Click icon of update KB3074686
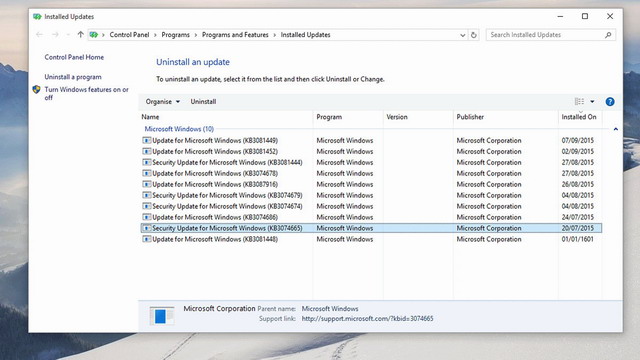 (147, 217)
